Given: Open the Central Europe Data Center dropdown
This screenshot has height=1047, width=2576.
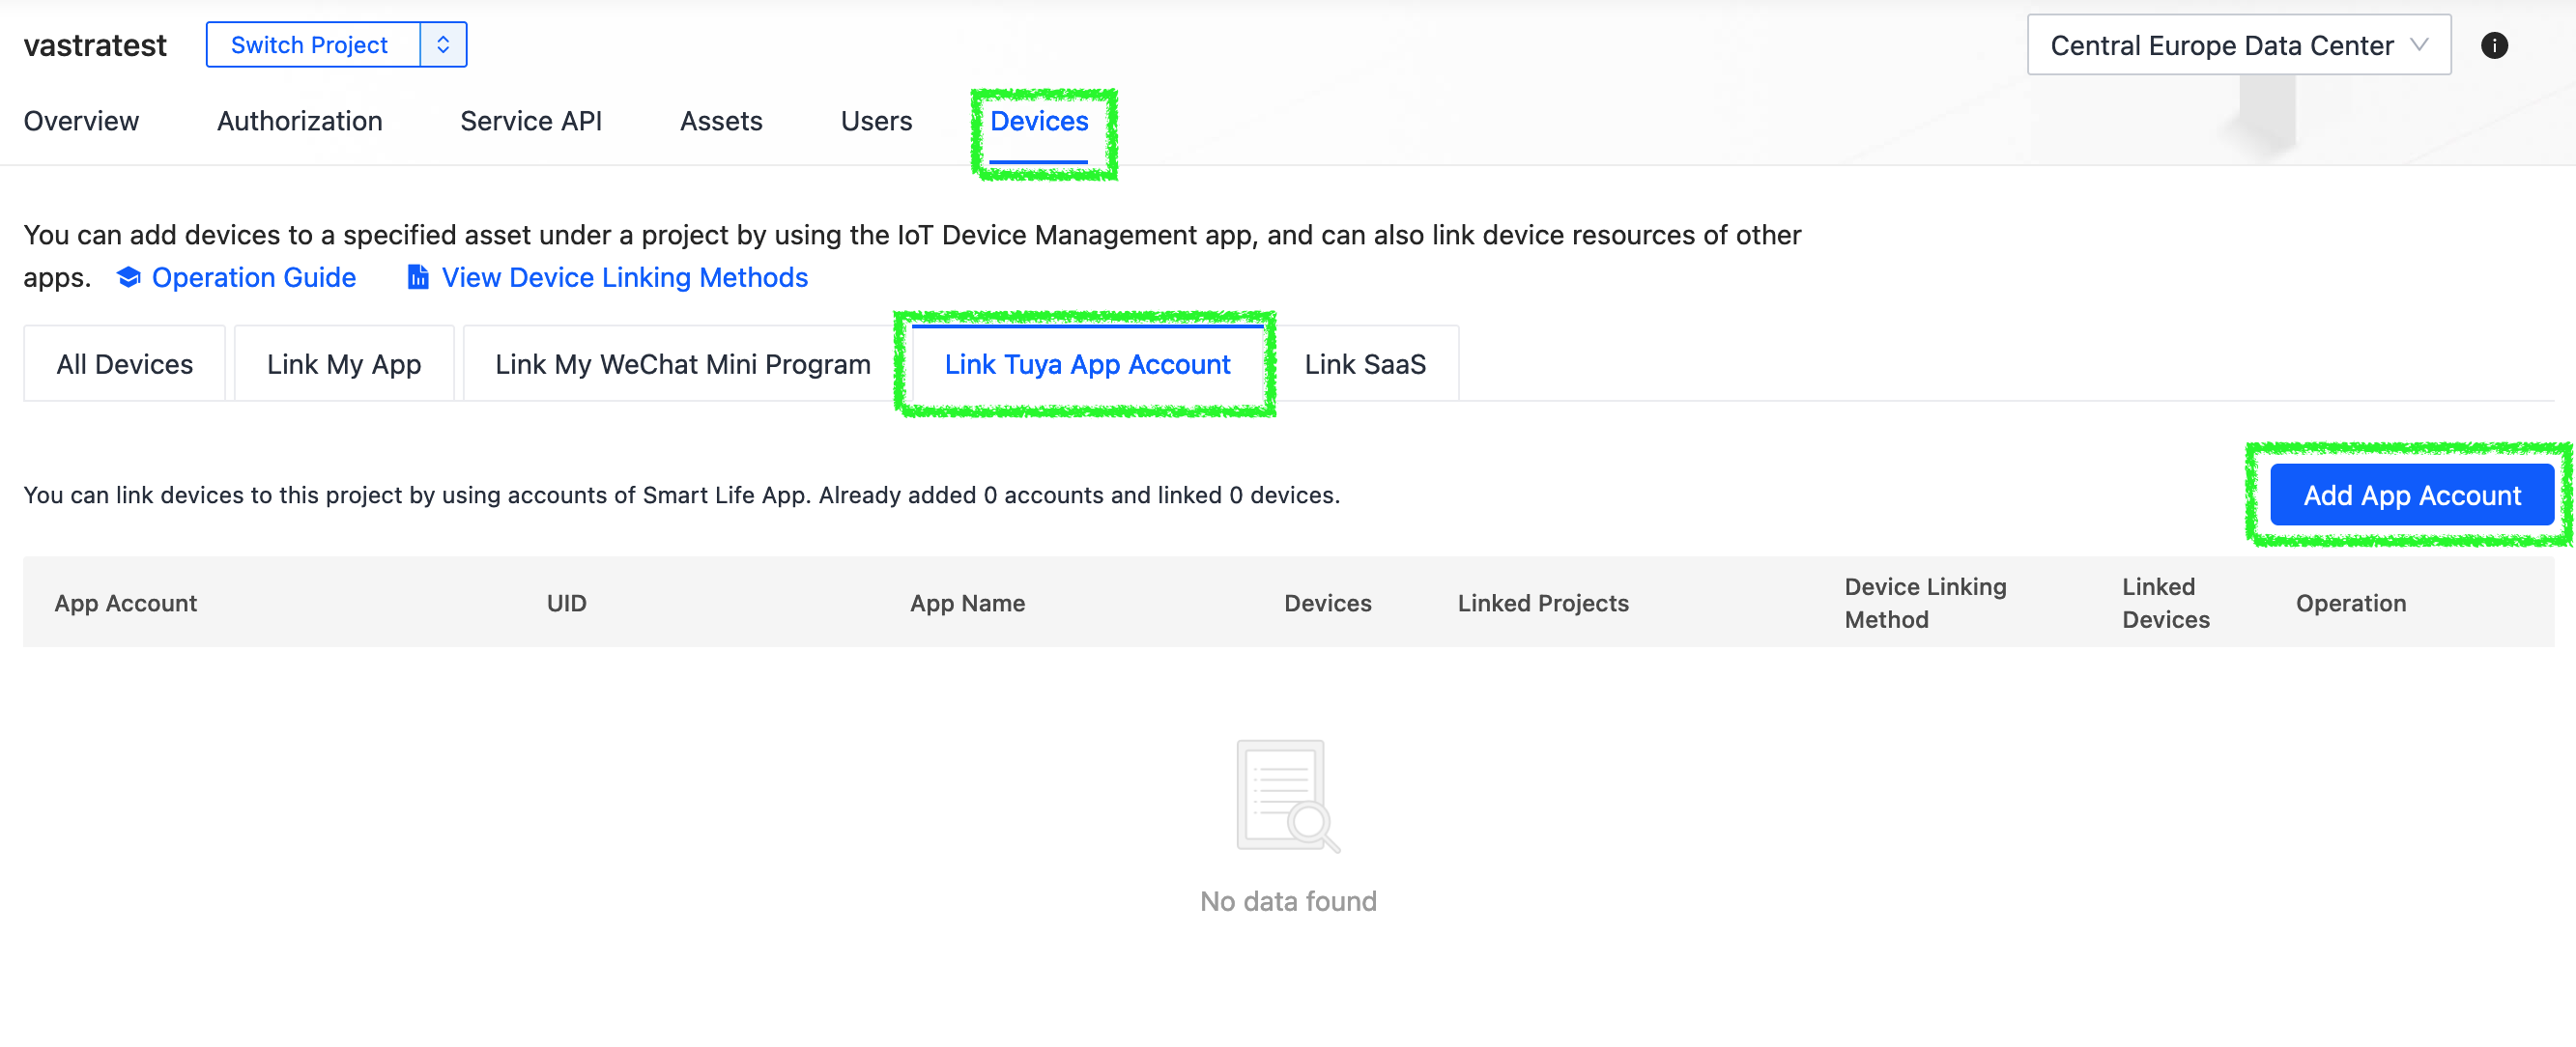Looking at the screenshot, I should [x=2238, y=46].
